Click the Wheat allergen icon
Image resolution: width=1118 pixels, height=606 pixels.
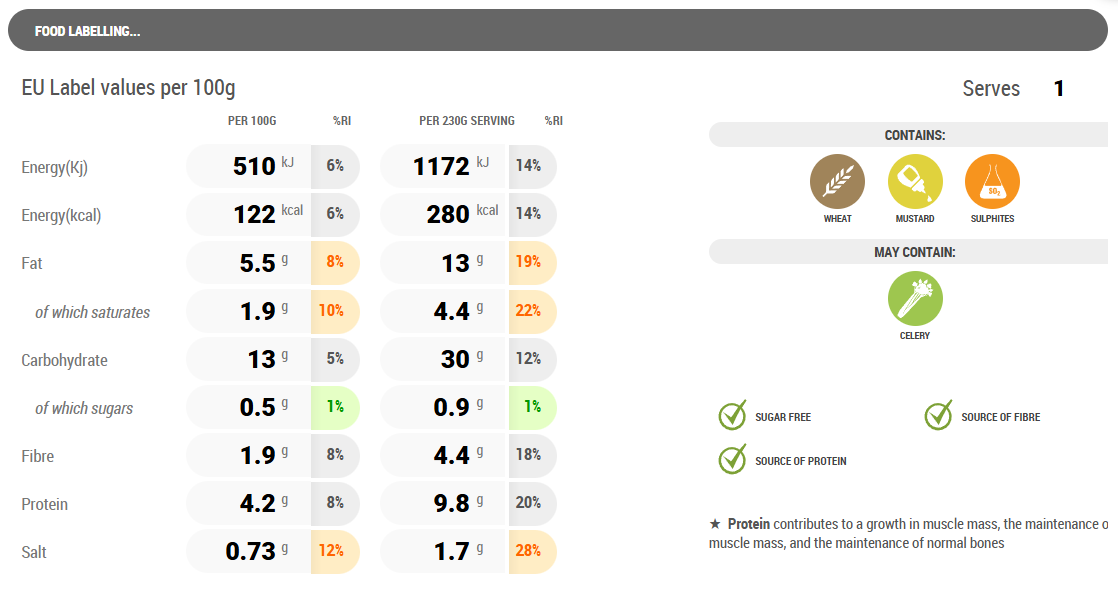(x=837, y=182)
